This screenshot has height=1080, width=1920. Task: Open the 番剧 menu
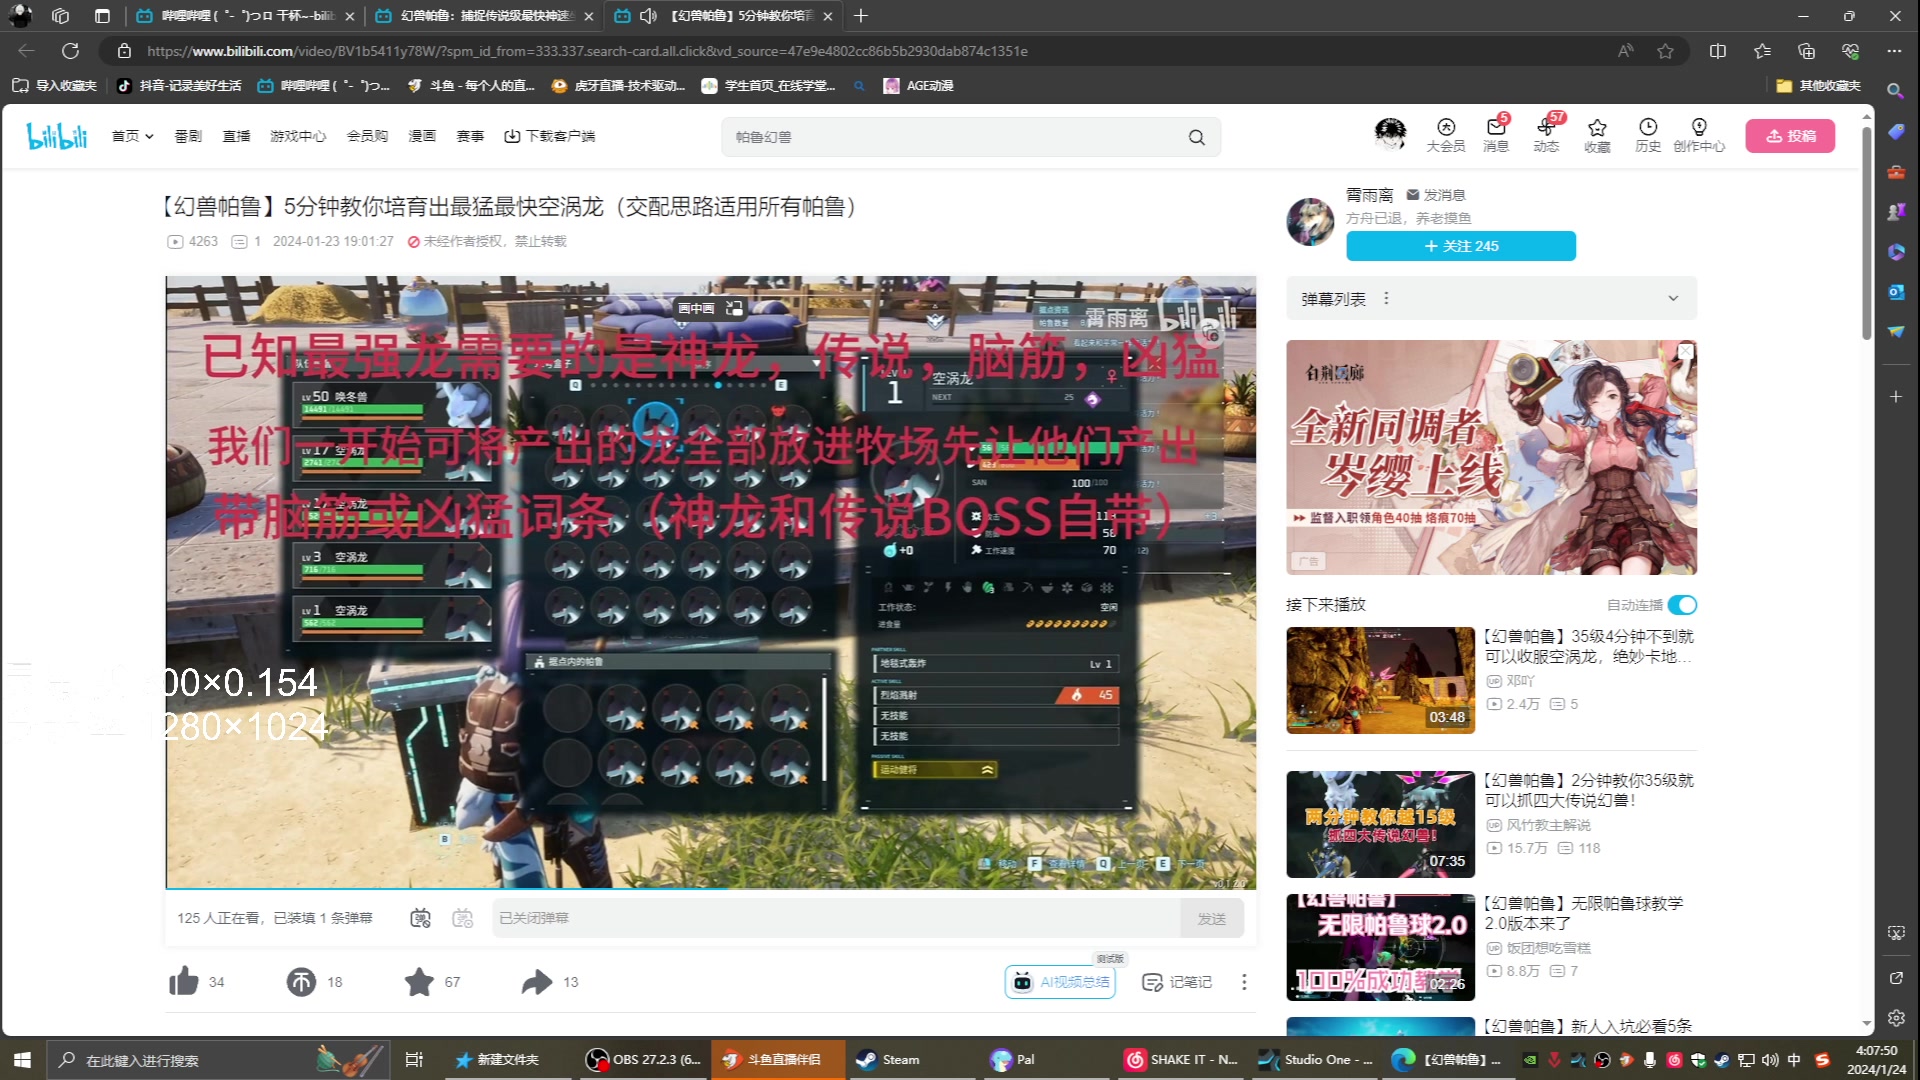188,136
